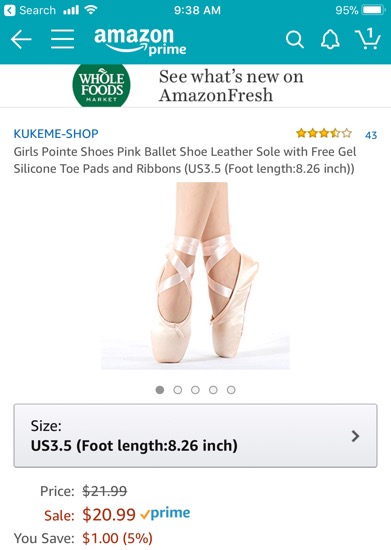The width and height of the screenshot is (391, 550).
Task: Open the KUKEME-SHOP brand link
Action: 56,134
